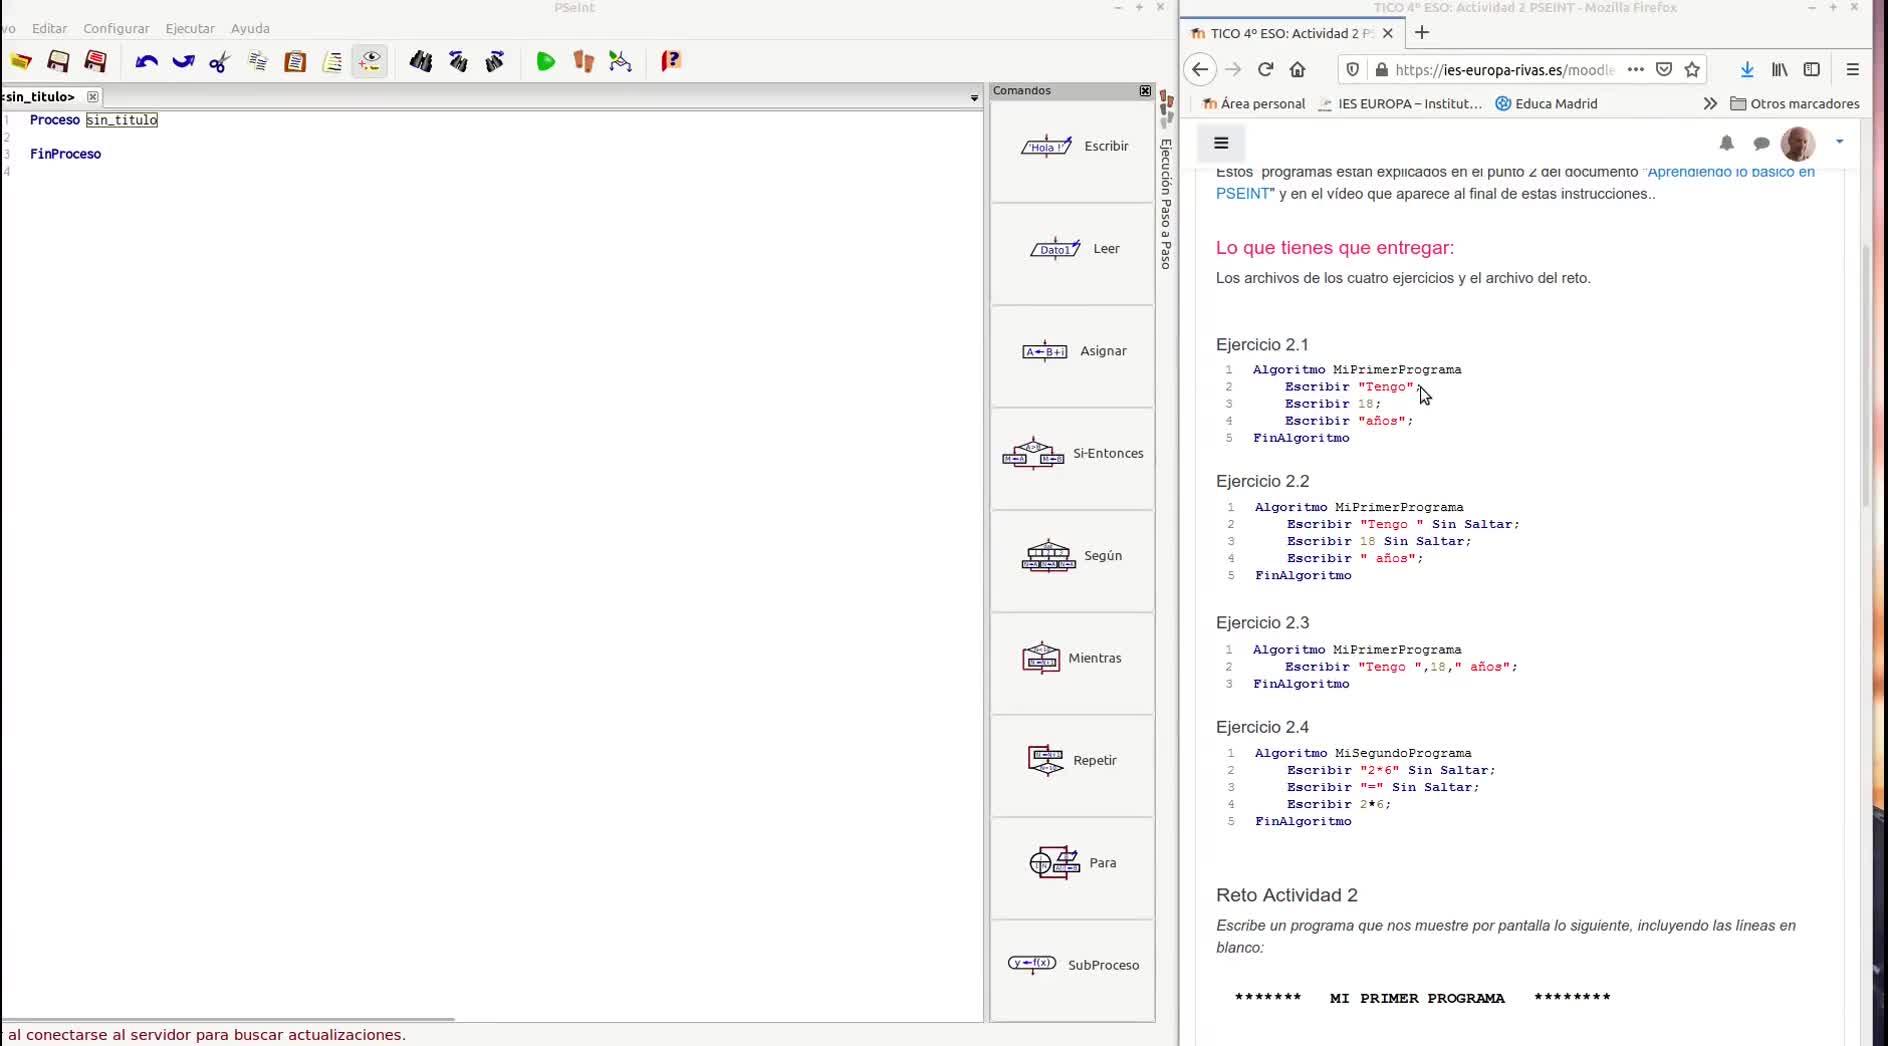
Task: Run the algorithm with the green play button
Action: point(545,62)
